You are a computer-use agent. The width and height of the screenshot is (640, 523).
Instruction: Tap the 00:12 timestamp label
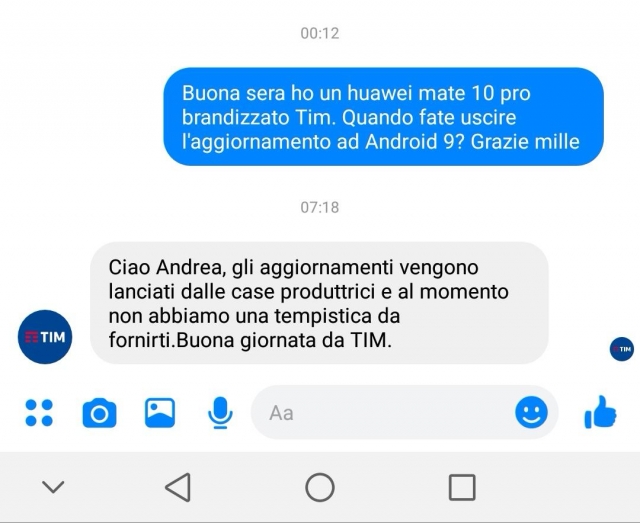[320, 33]
